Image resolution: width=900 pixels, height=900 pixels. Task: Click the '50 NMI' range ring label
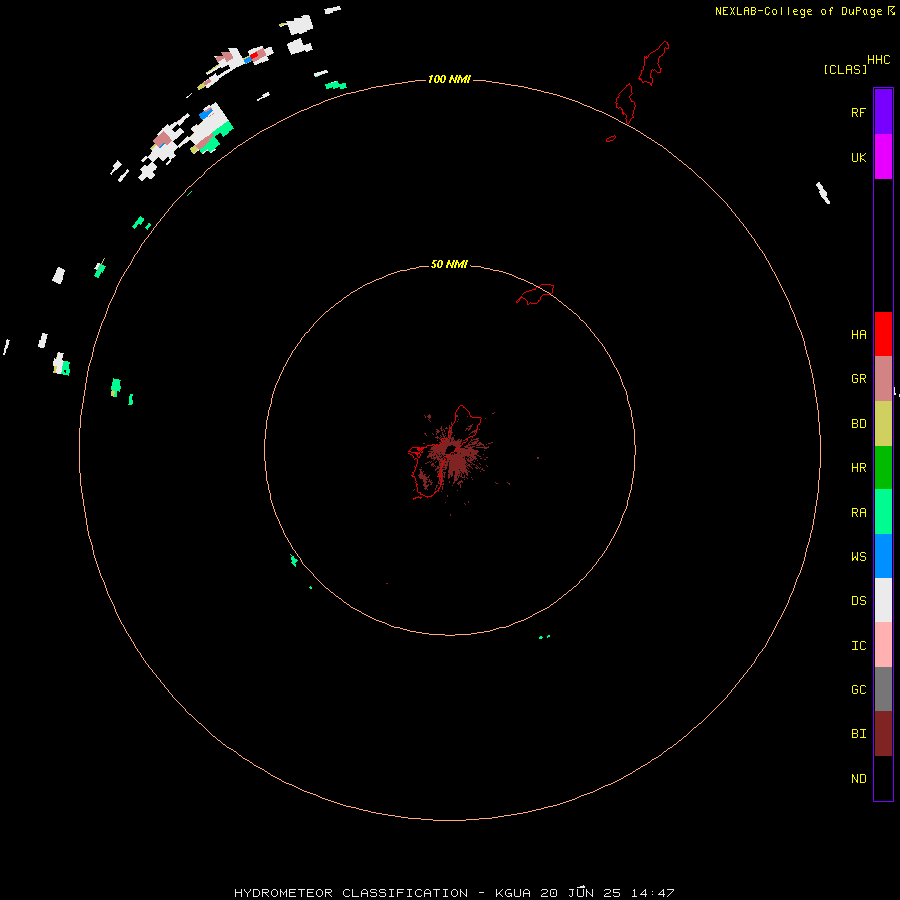tap(449, 264)
